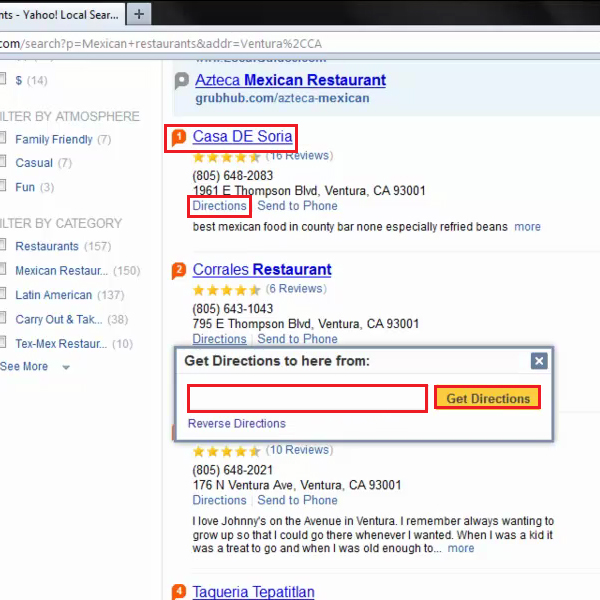600x600 pixels.
Task: Open a new browser tab with plus button
Action: pyautogui.click(x=139, y=15)
